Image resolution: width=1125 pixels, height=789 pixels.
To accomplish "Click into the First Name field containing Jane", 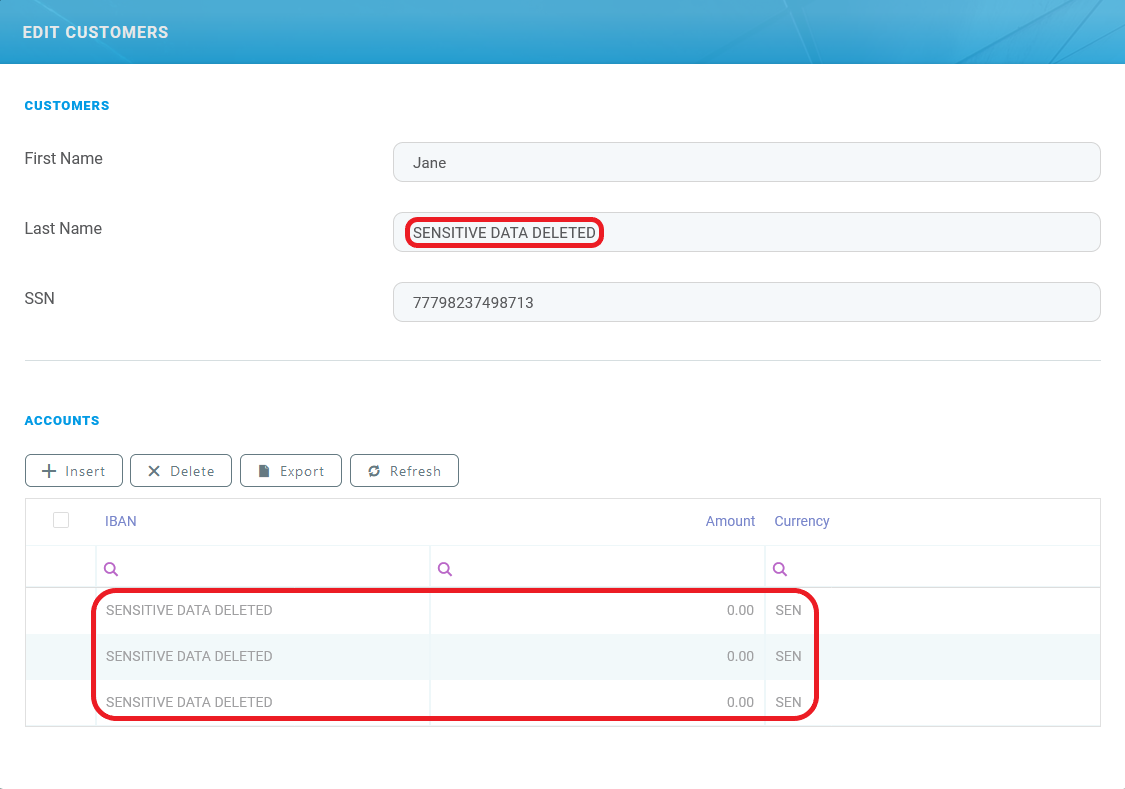I will click(x=746, y=162).
